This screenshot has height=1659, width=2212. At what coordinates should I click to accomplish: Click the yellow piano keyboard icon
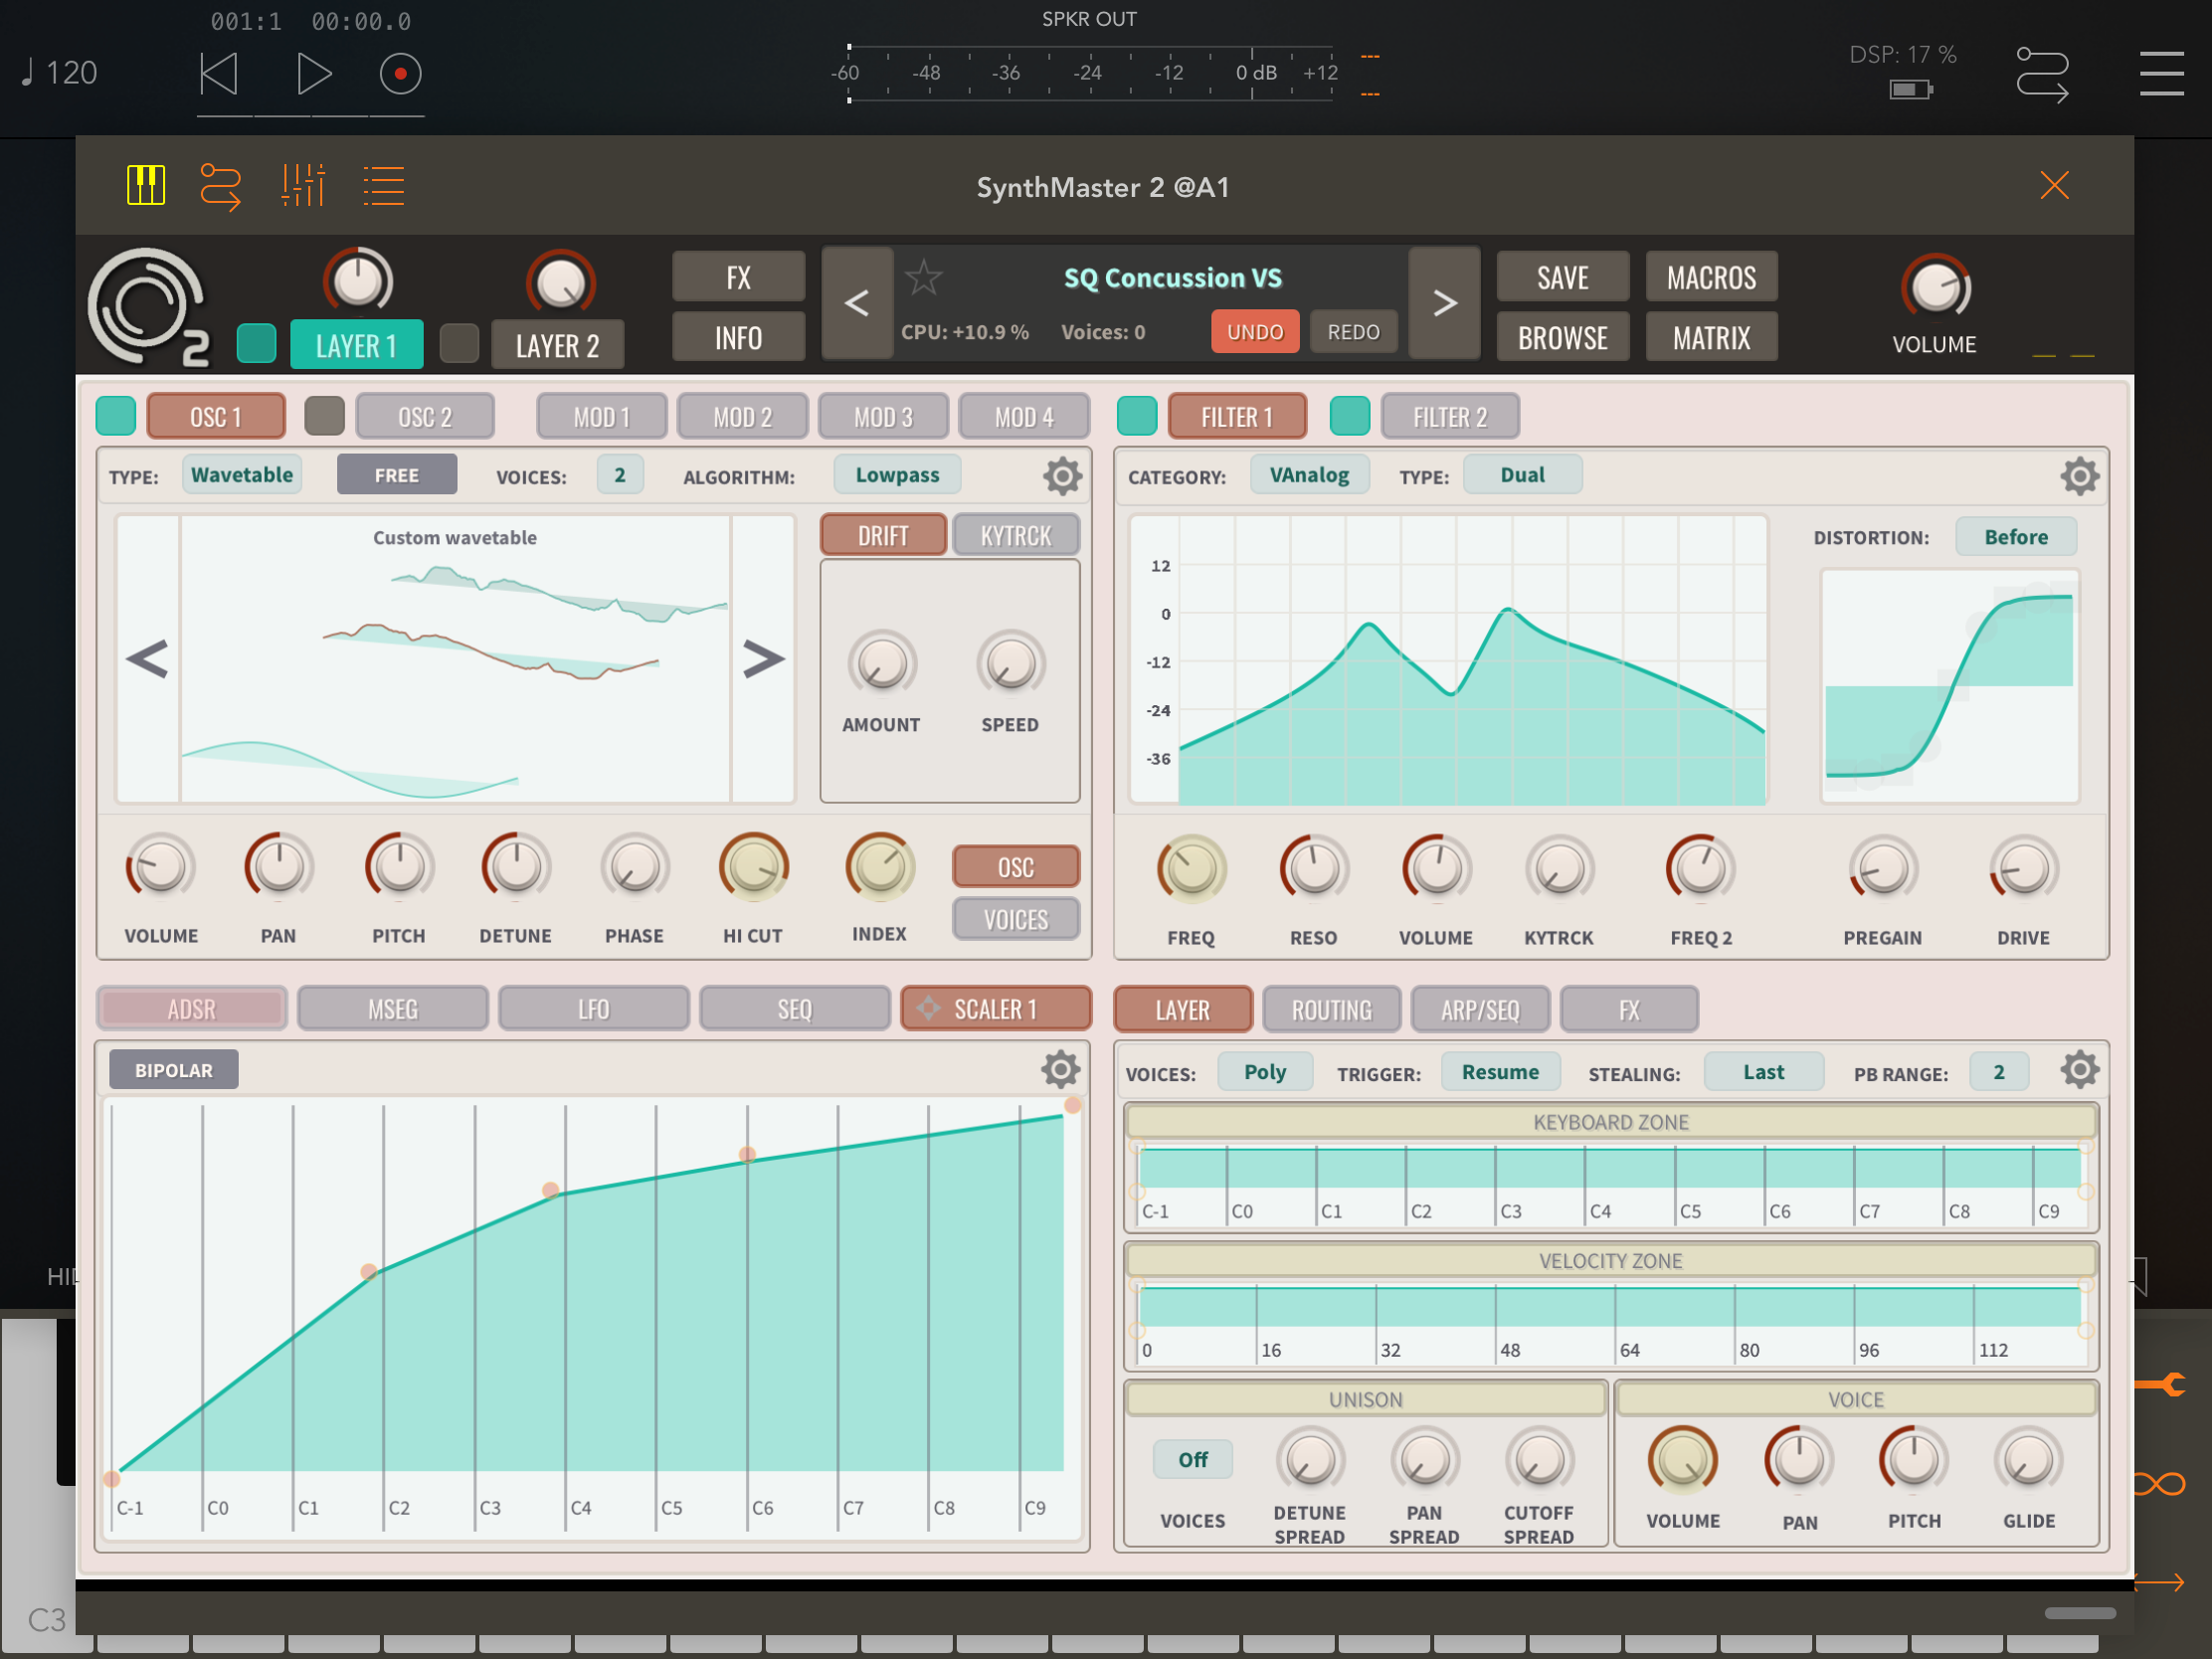click(x=146, y=186)
